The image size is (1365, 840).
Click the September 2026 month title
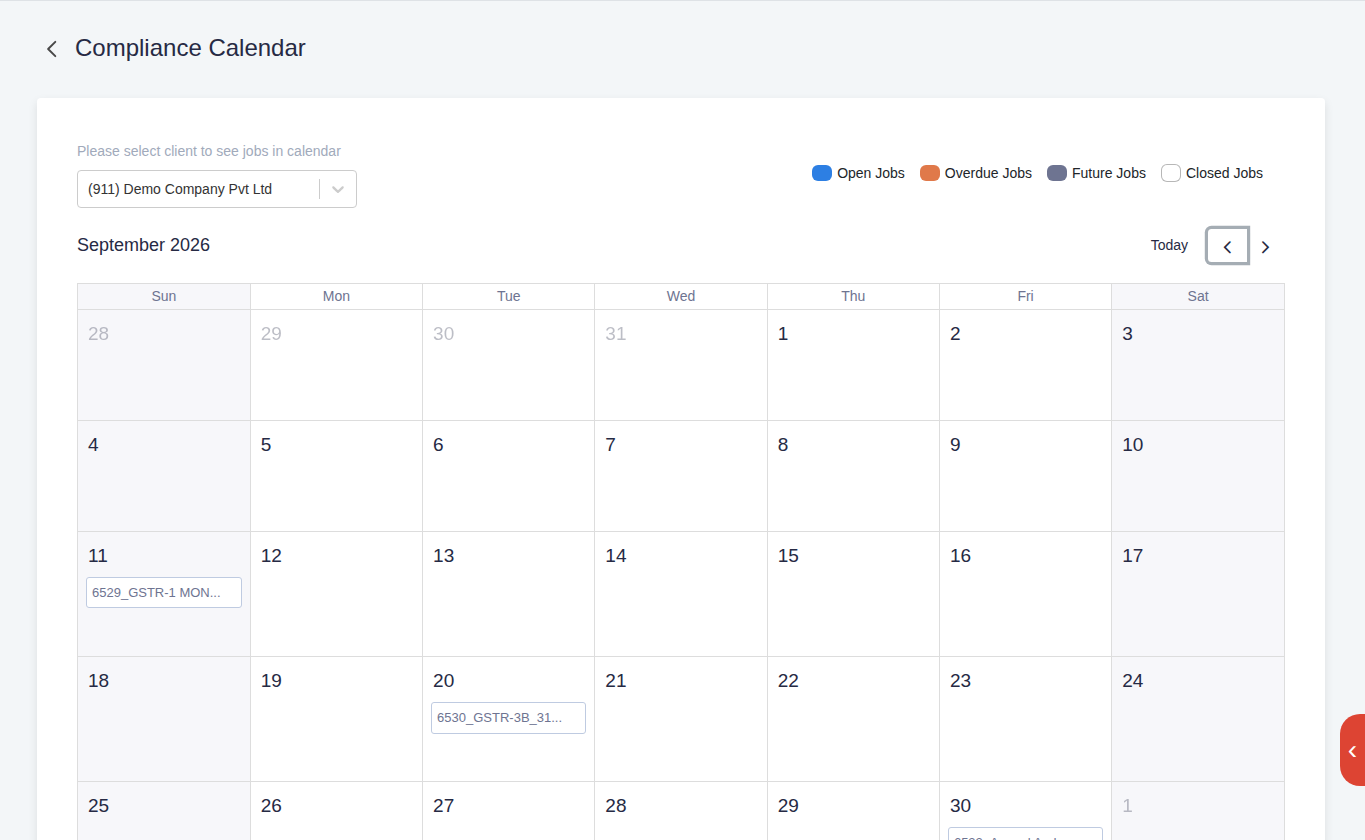144,245
